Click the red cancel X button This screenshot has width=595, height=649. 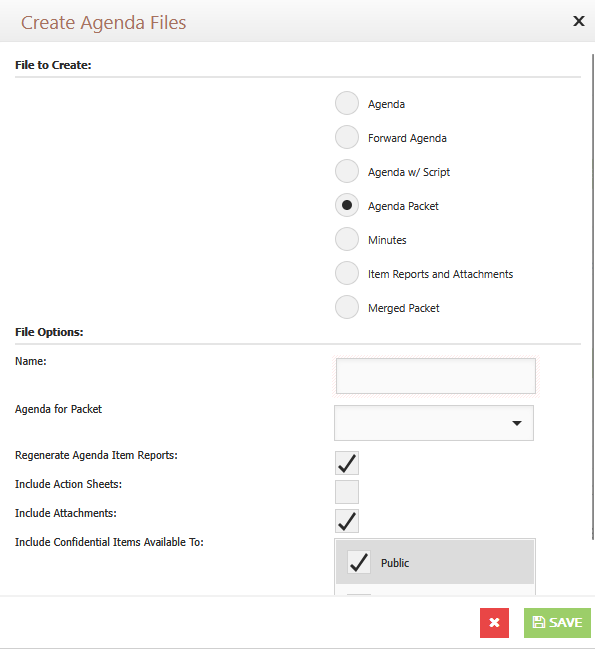point(494,623)
